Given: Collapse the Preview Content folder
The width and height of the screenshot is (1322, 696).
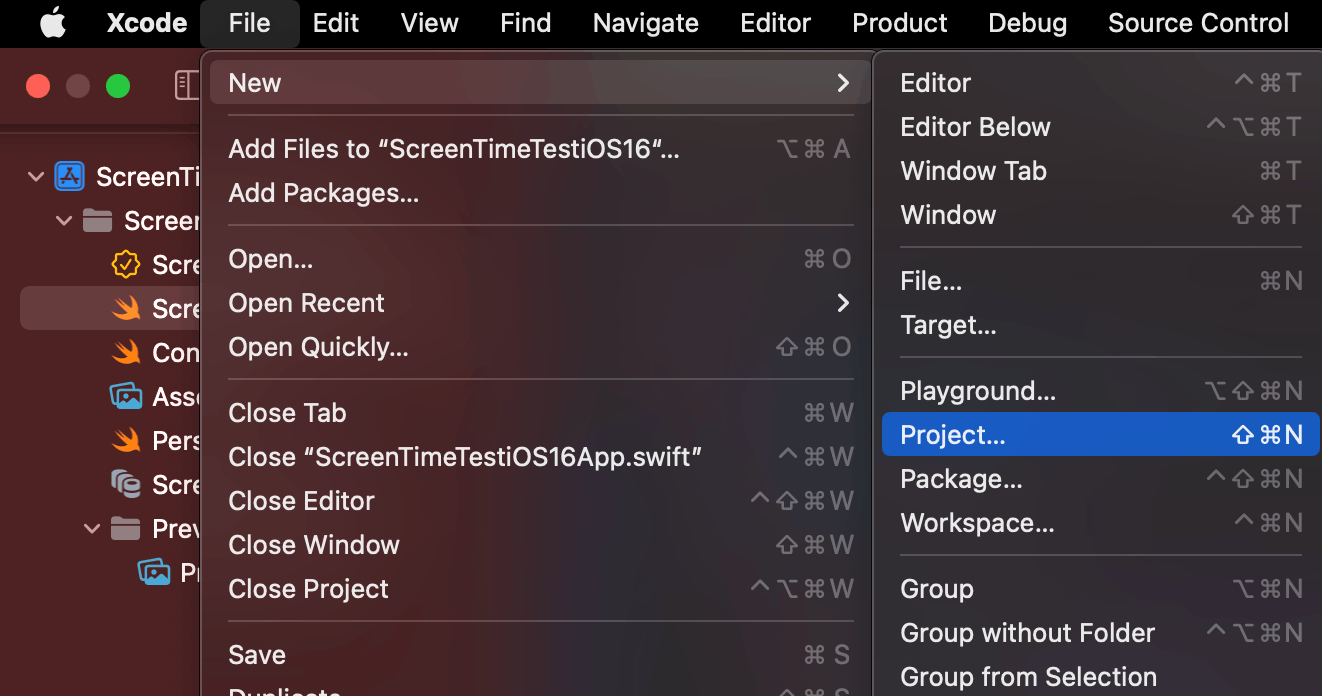Looking at the screenshot, I should click(91, 528).
